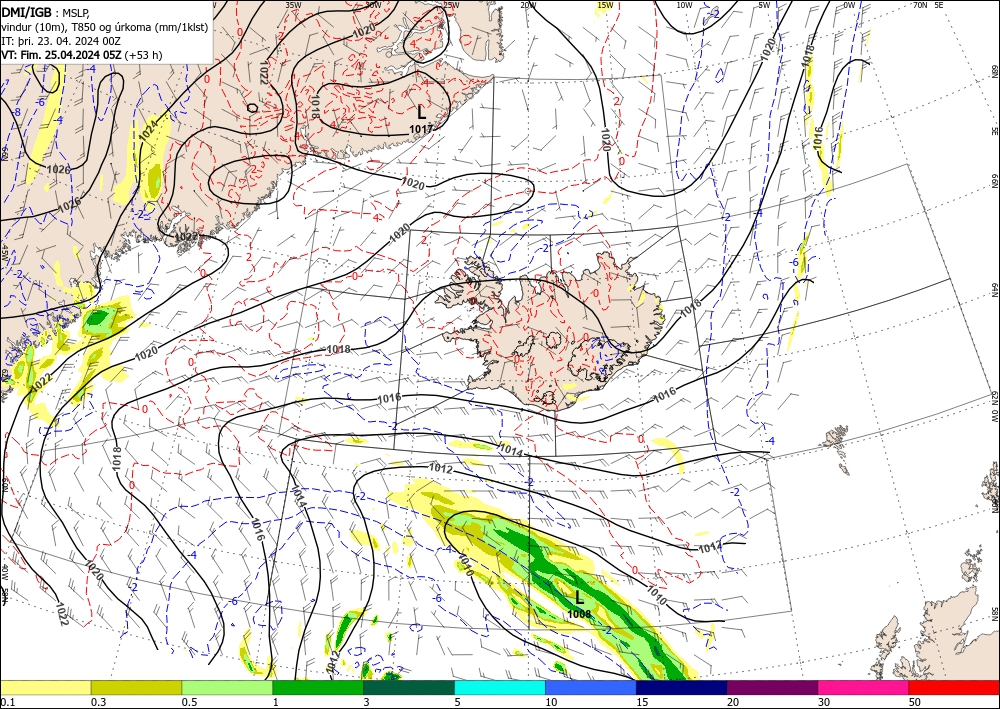Click the legend value "30"
The height and width of the screenshot is (709, 1000).
tap(825, 702)
